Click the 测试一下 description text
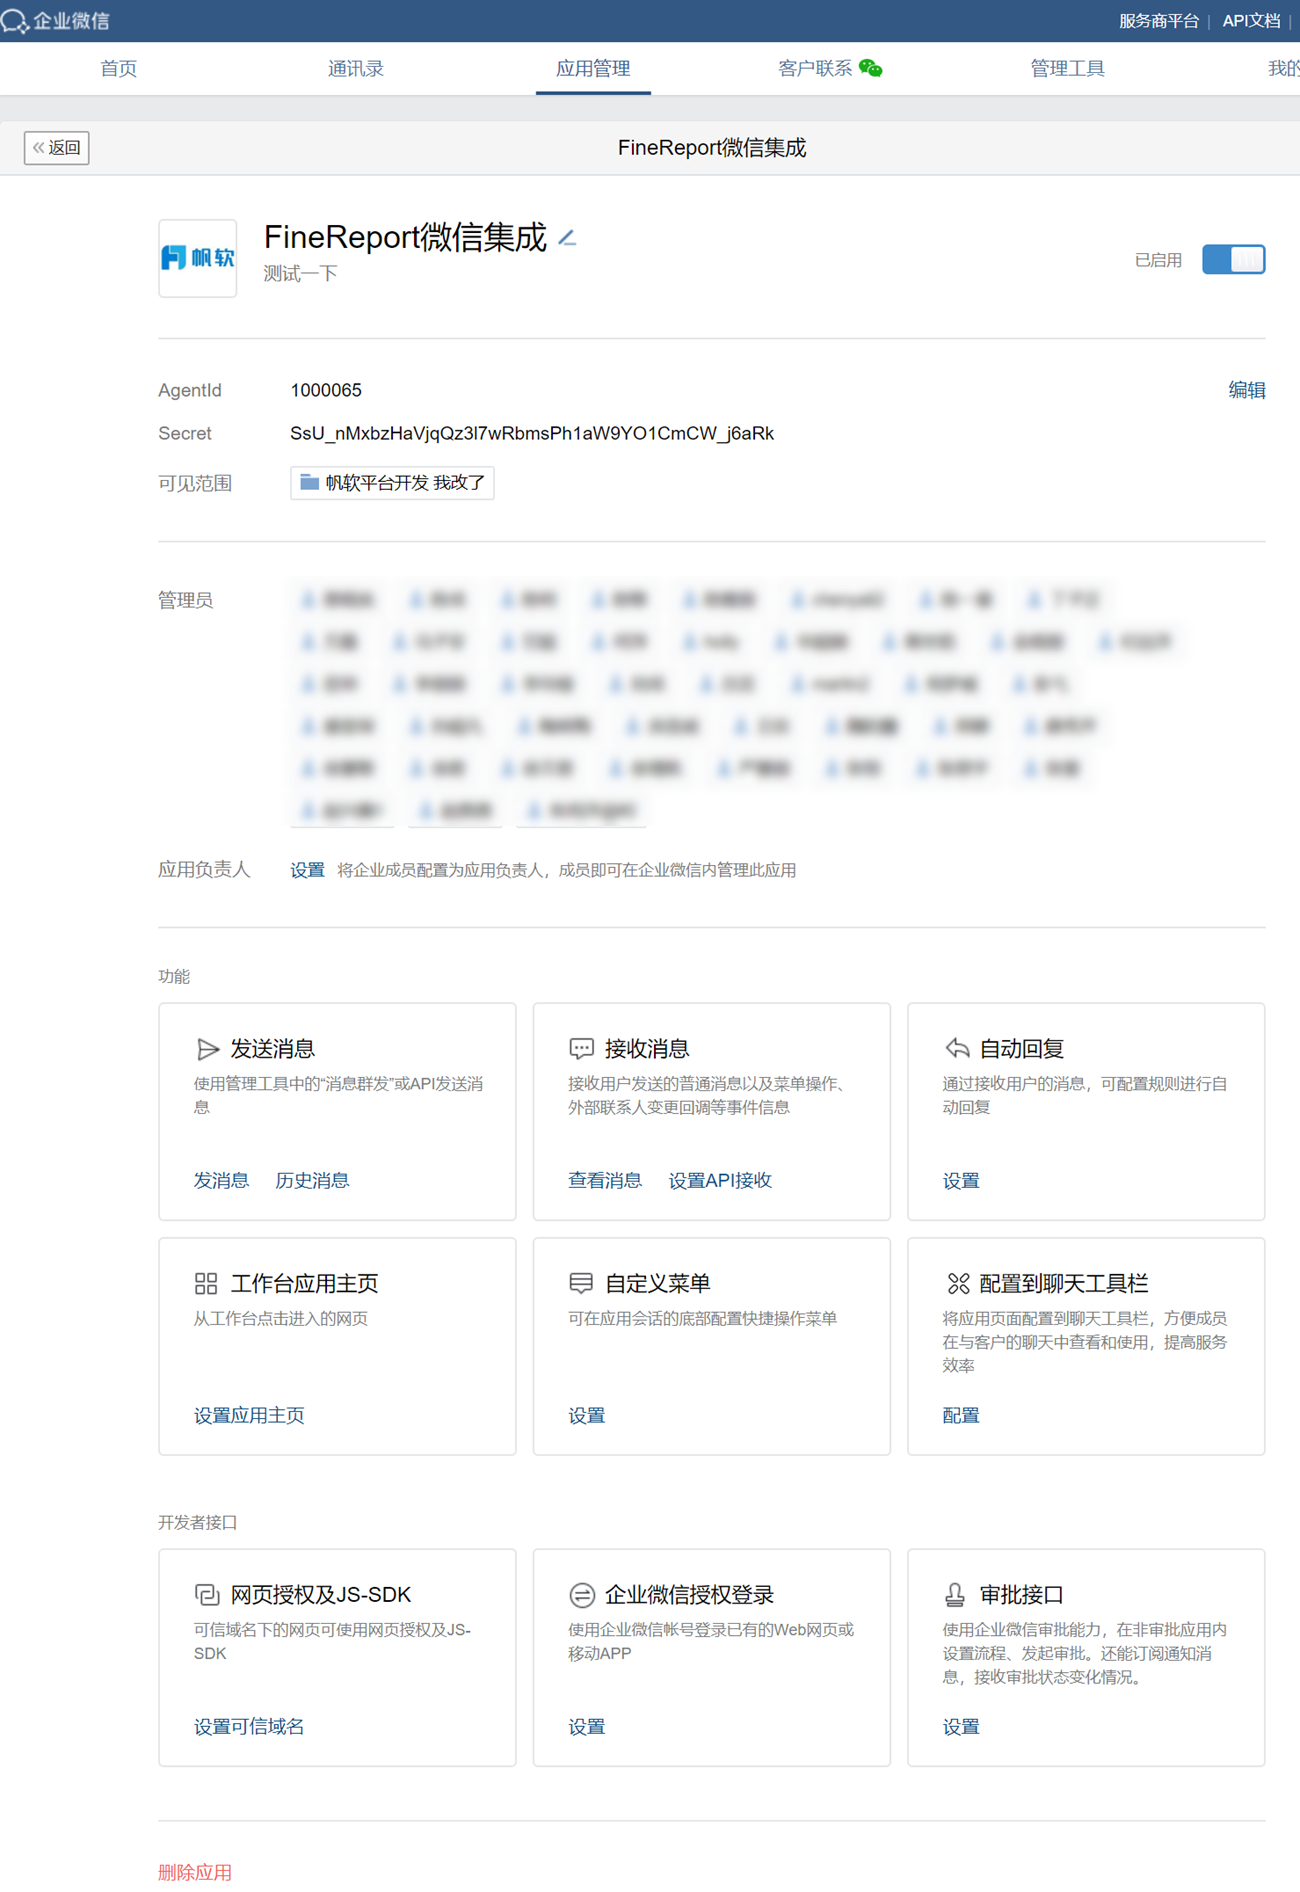1300x1892 pixels. click(x=300, y=273)
